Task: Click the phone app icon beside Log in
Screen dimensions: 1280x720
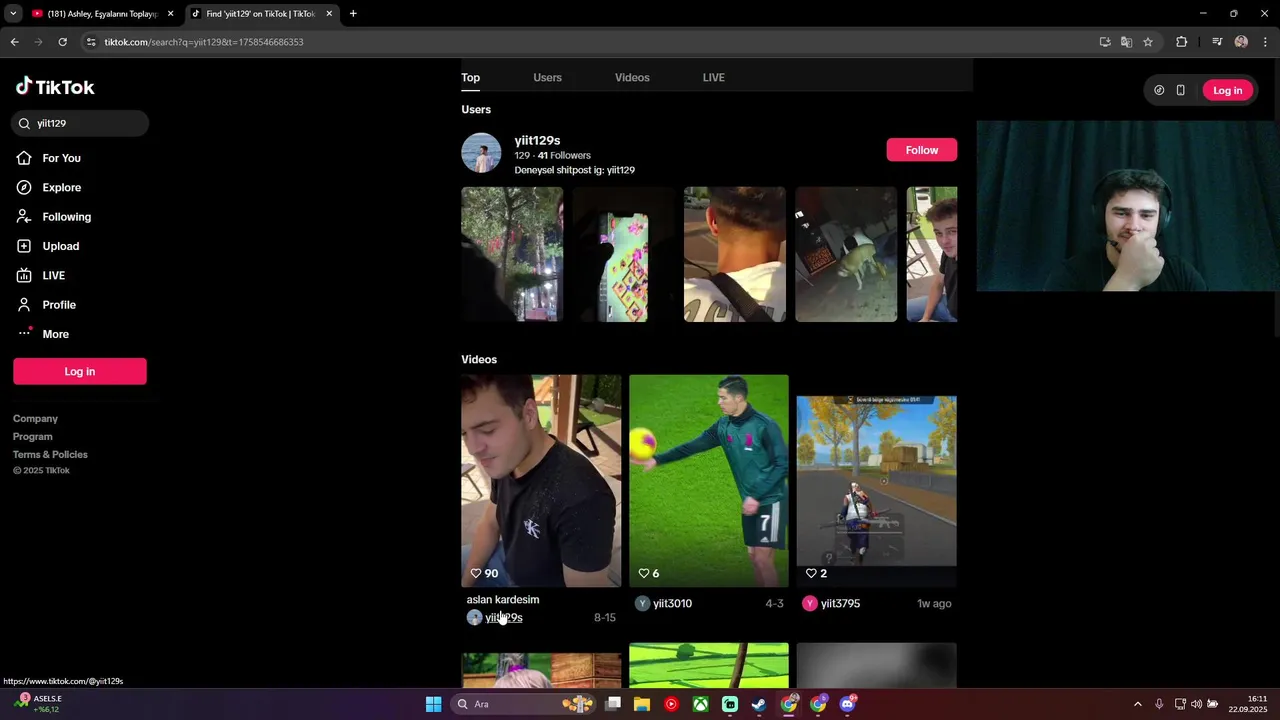Action: tap(1180, 90)
